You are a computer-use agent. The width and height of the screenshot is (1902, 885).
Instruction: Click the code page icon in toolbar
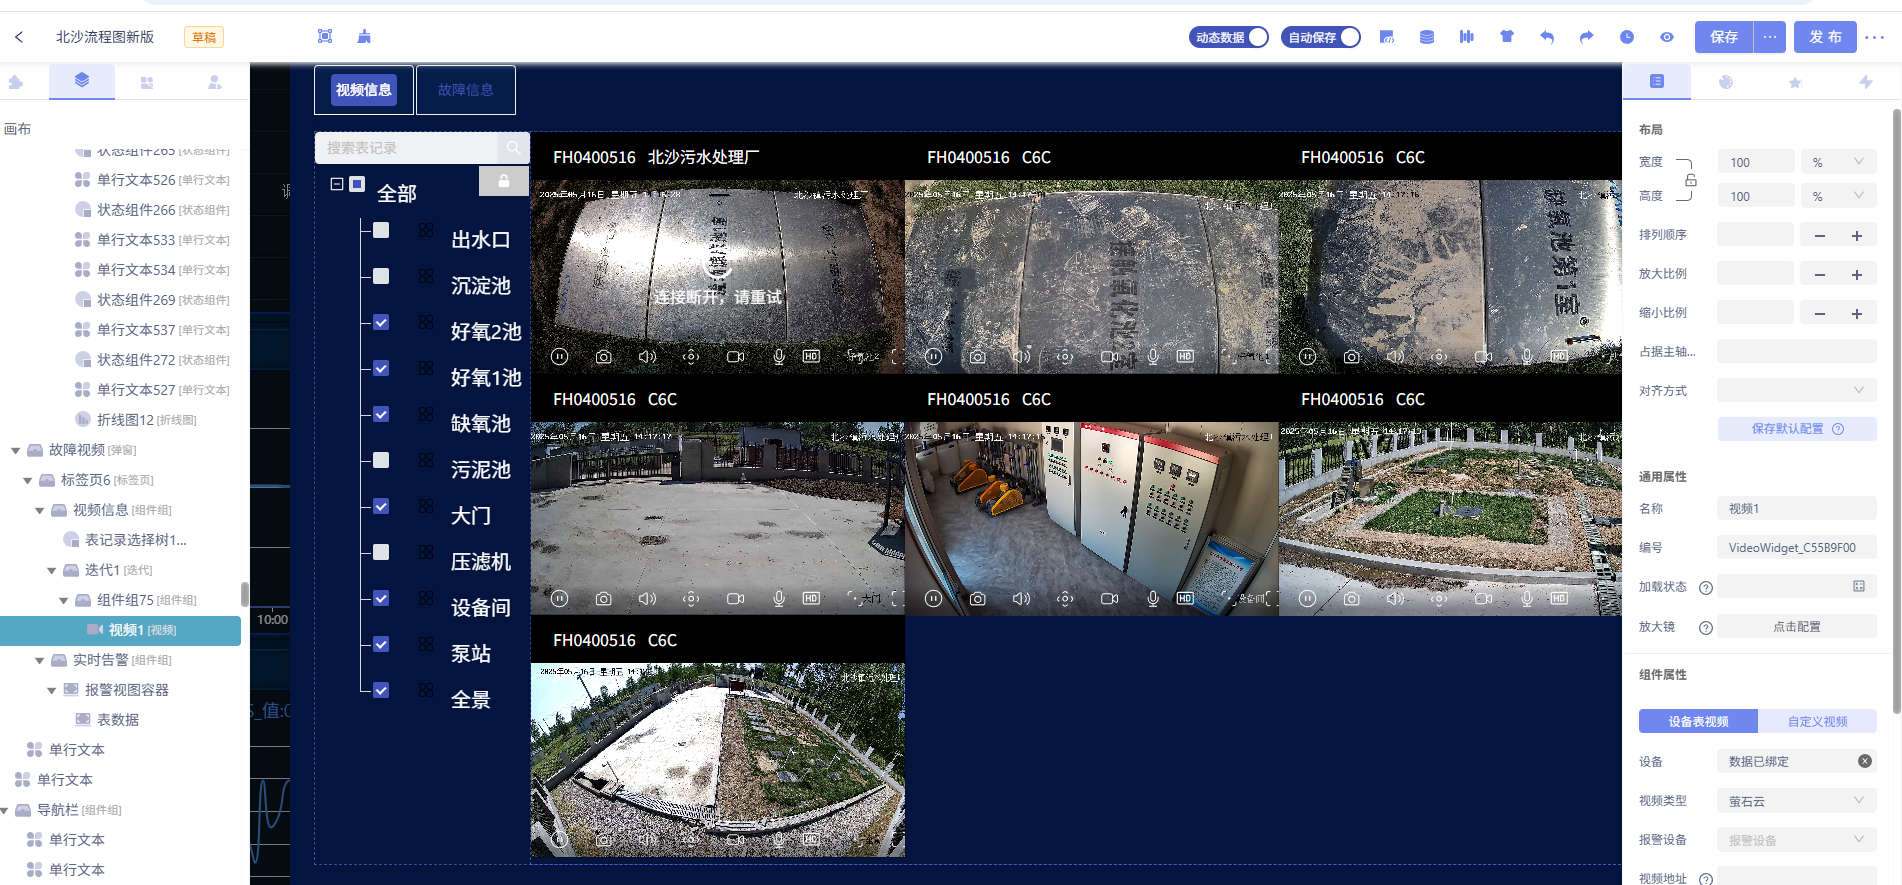pyautogui.click(x=1387, y=37)
